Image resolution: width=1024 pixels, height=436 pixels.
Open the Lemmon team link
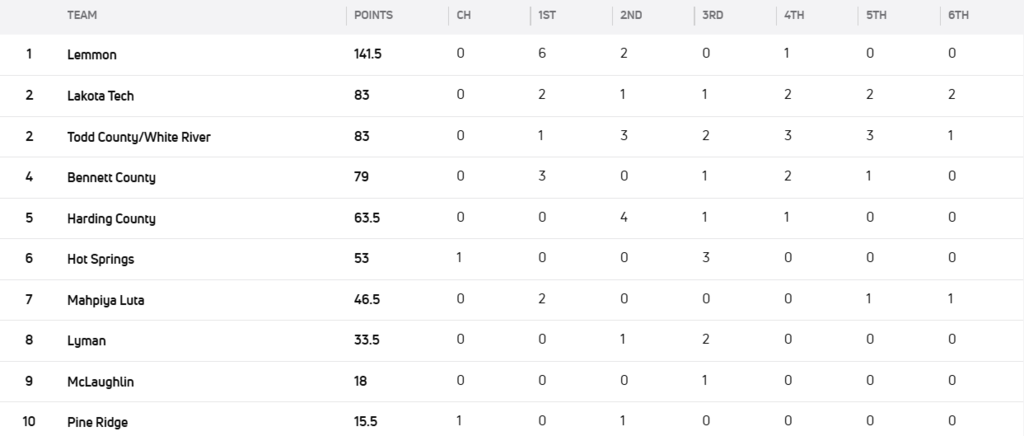coord(90,54)
